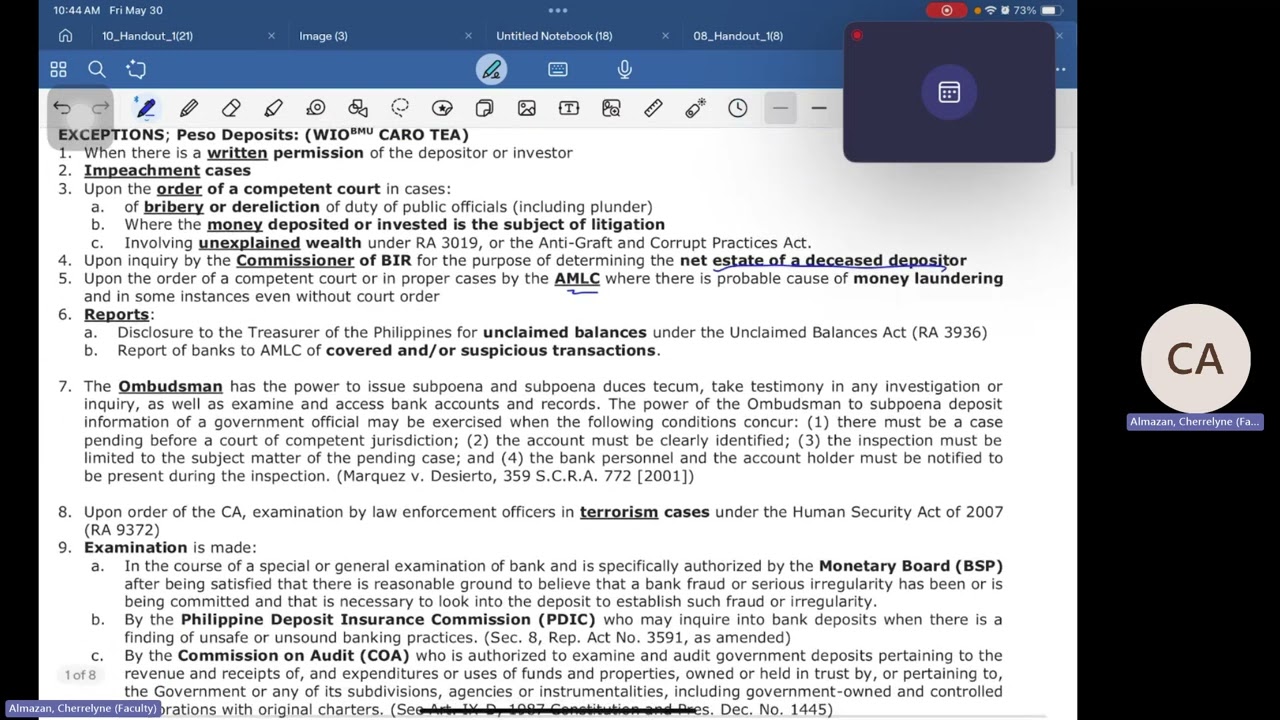Image resolution: width=1280 pixels, height=720 pixels.
Task: Select the fountain pen tool
Action: pos(146,108)
